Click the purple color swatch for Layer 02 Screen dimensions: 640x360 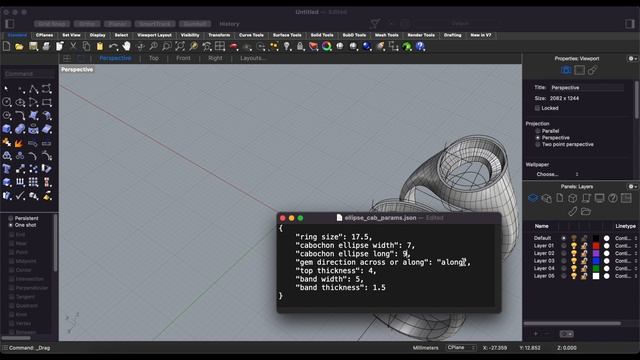pos(596,253)
